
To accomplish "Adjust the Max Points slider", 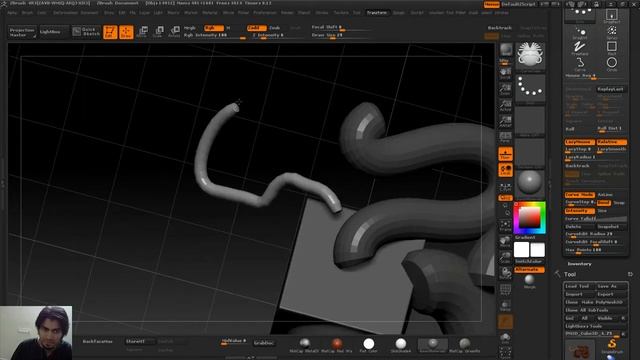I will (x=596, y=250).
